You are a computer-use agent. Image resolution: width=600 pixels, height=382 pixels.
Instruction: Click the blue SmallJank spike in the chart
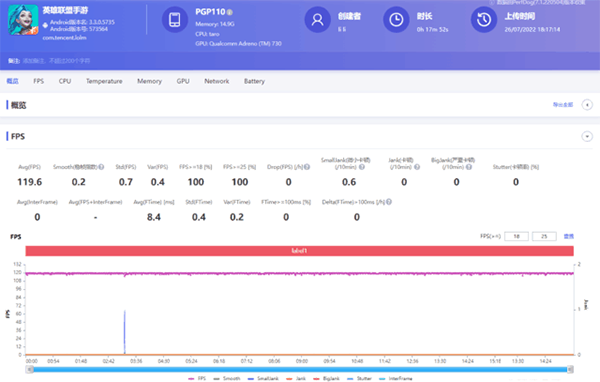[124, 332]
